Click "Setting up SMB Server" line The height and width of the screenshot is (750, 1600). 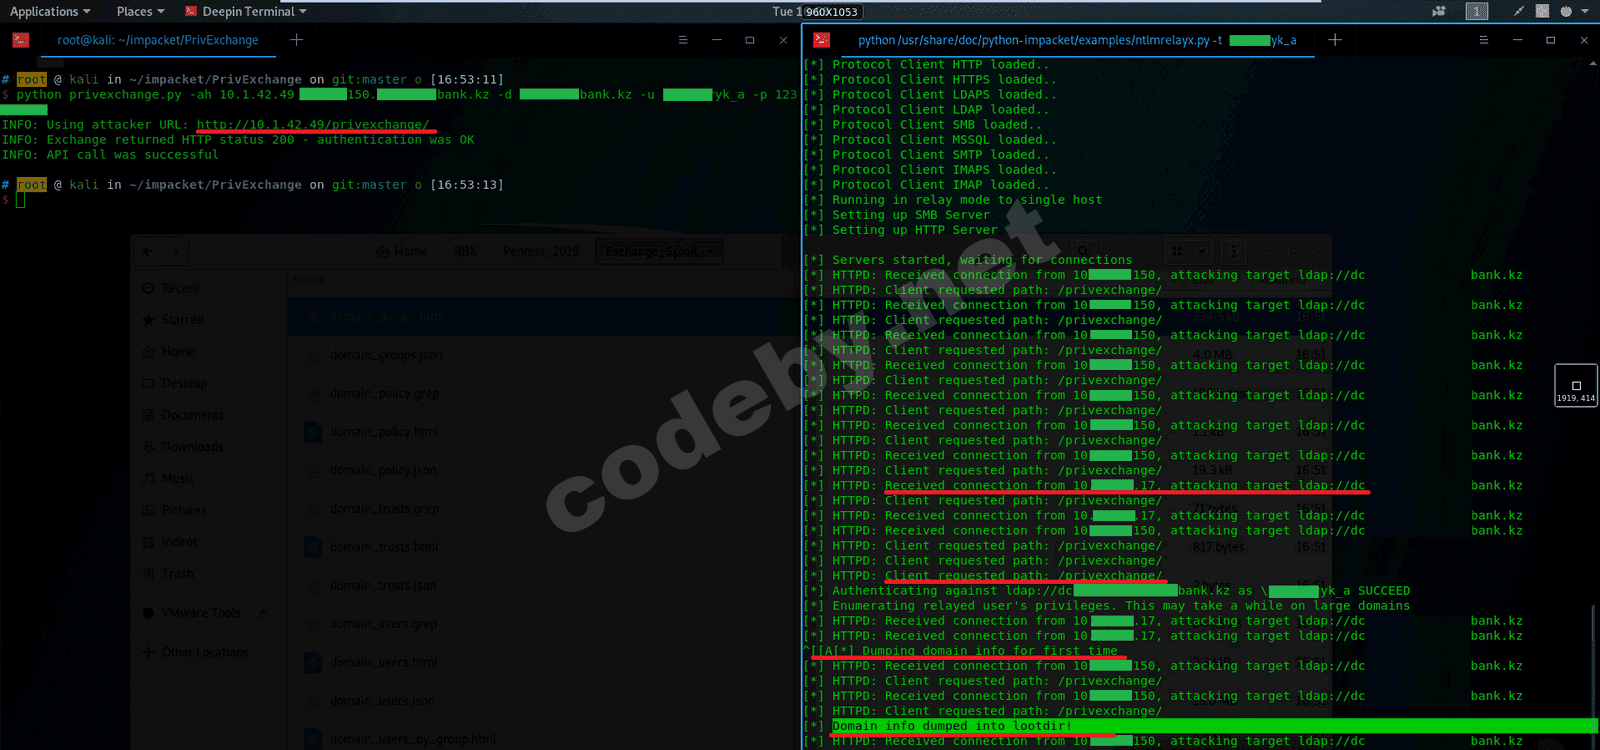[x=897, y=215]
